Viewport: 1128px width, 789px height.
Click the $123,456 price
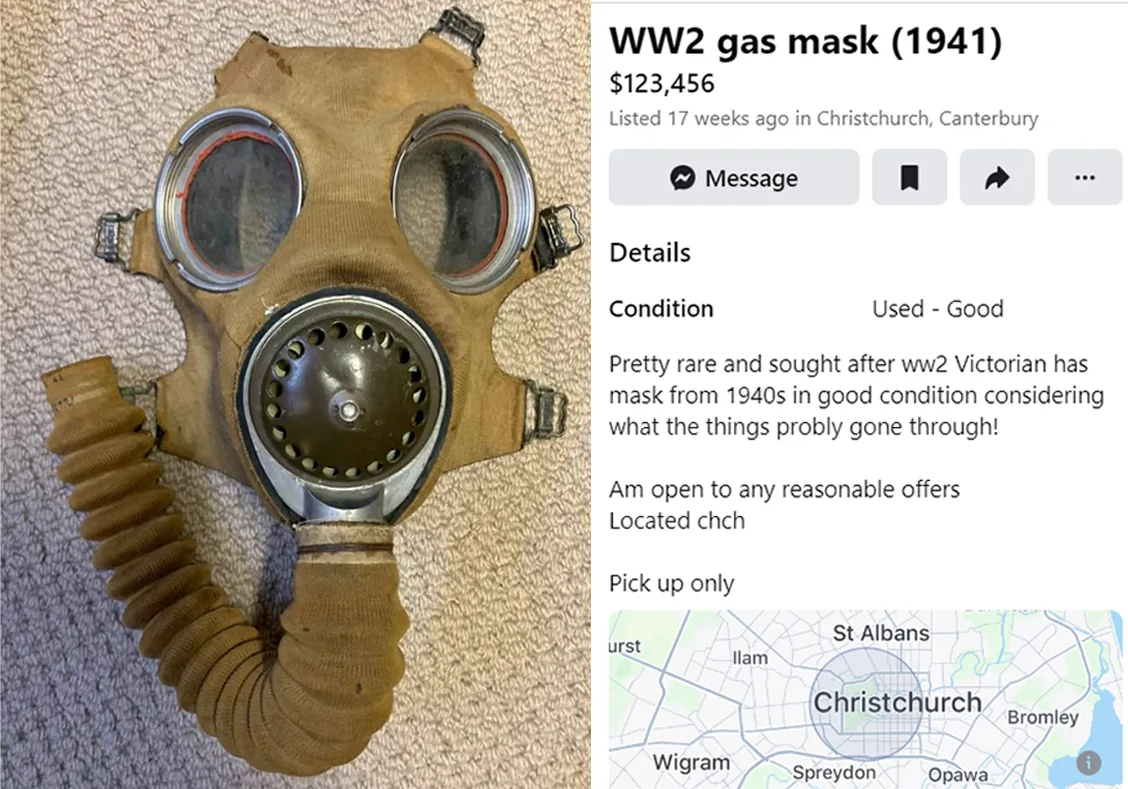click(x=662, y=83)
